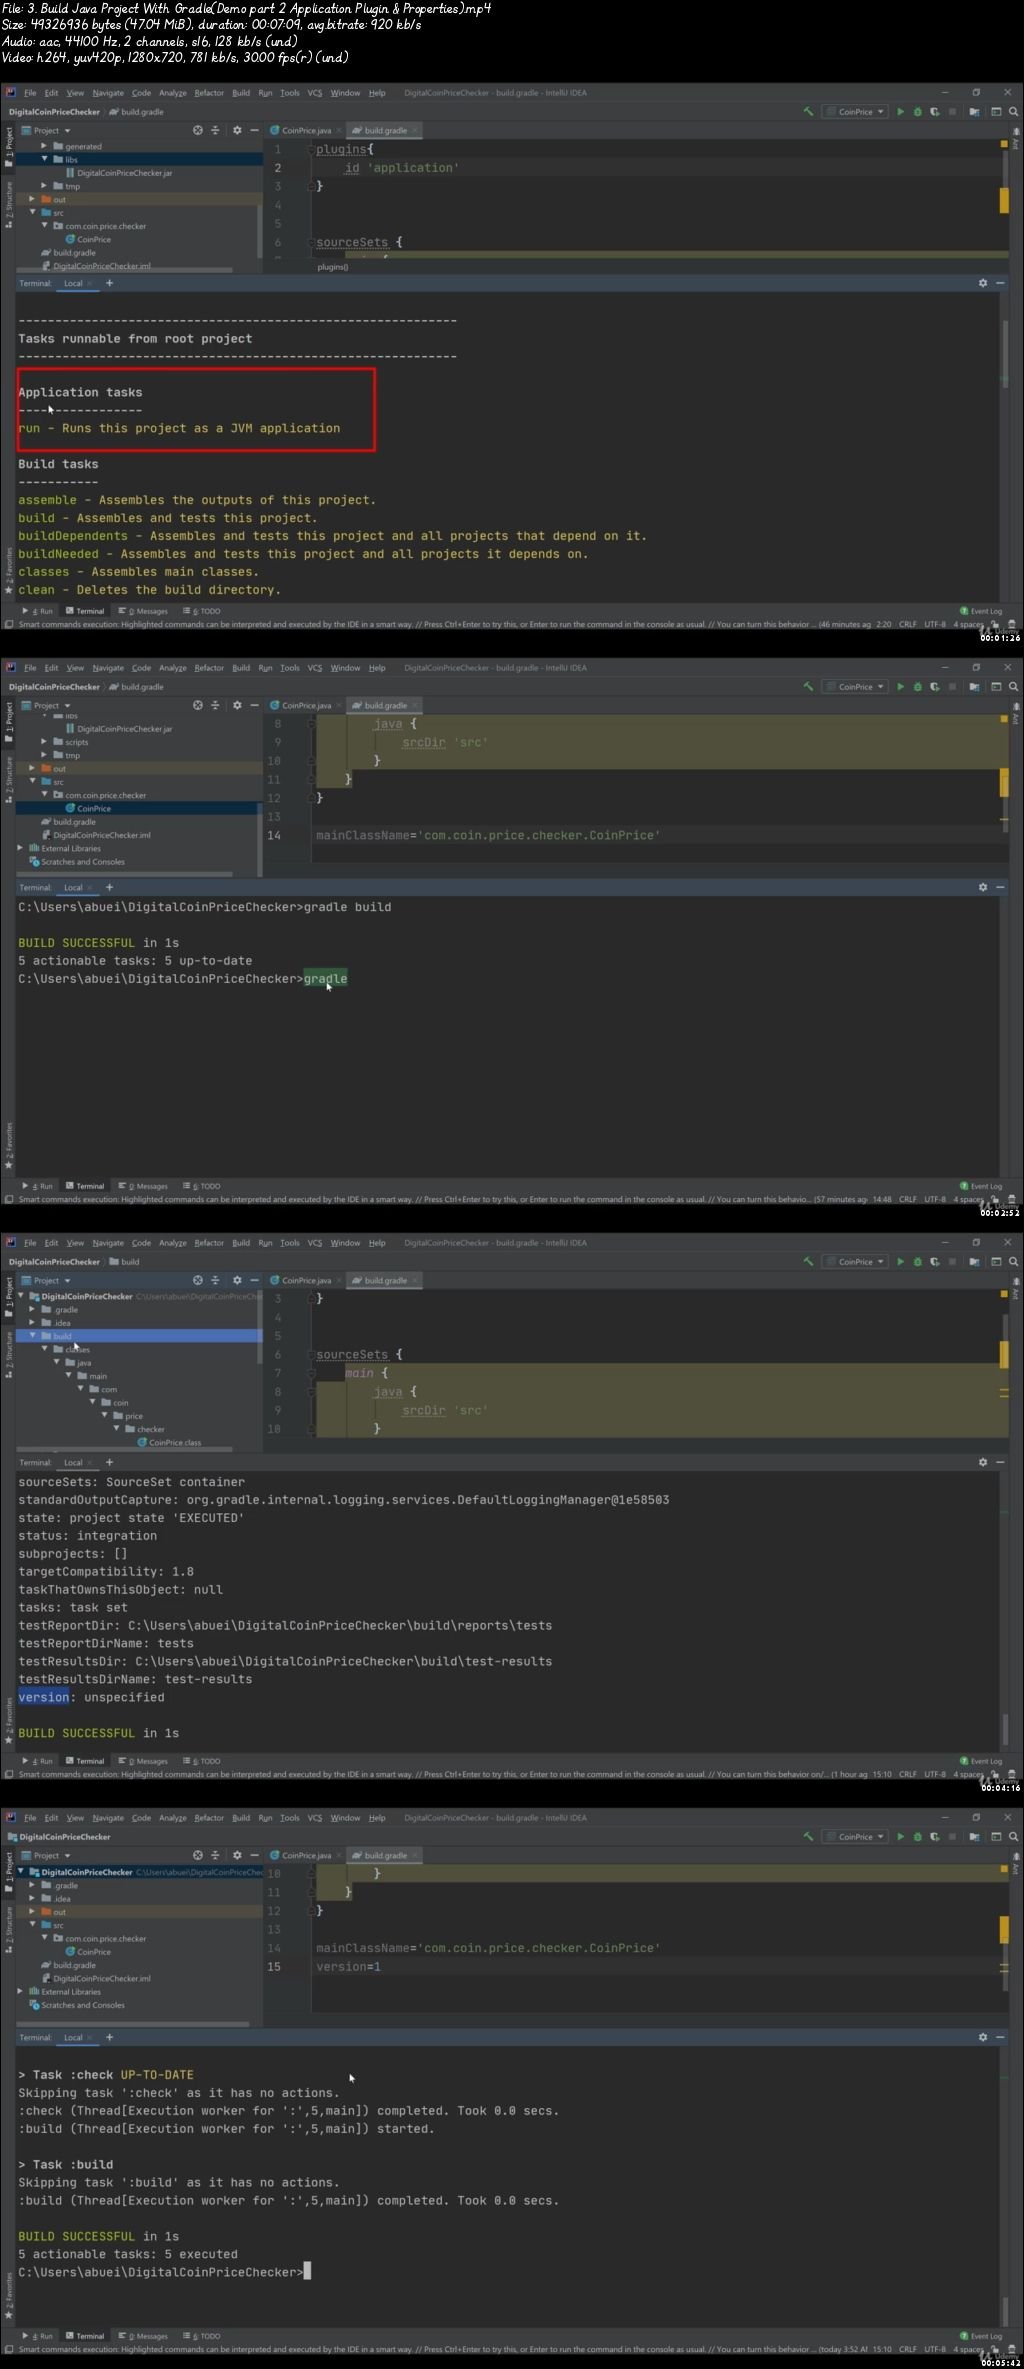
Task: Fold the plugins block in the 00:01:26 frame editor
Action: tap(311, 149)
